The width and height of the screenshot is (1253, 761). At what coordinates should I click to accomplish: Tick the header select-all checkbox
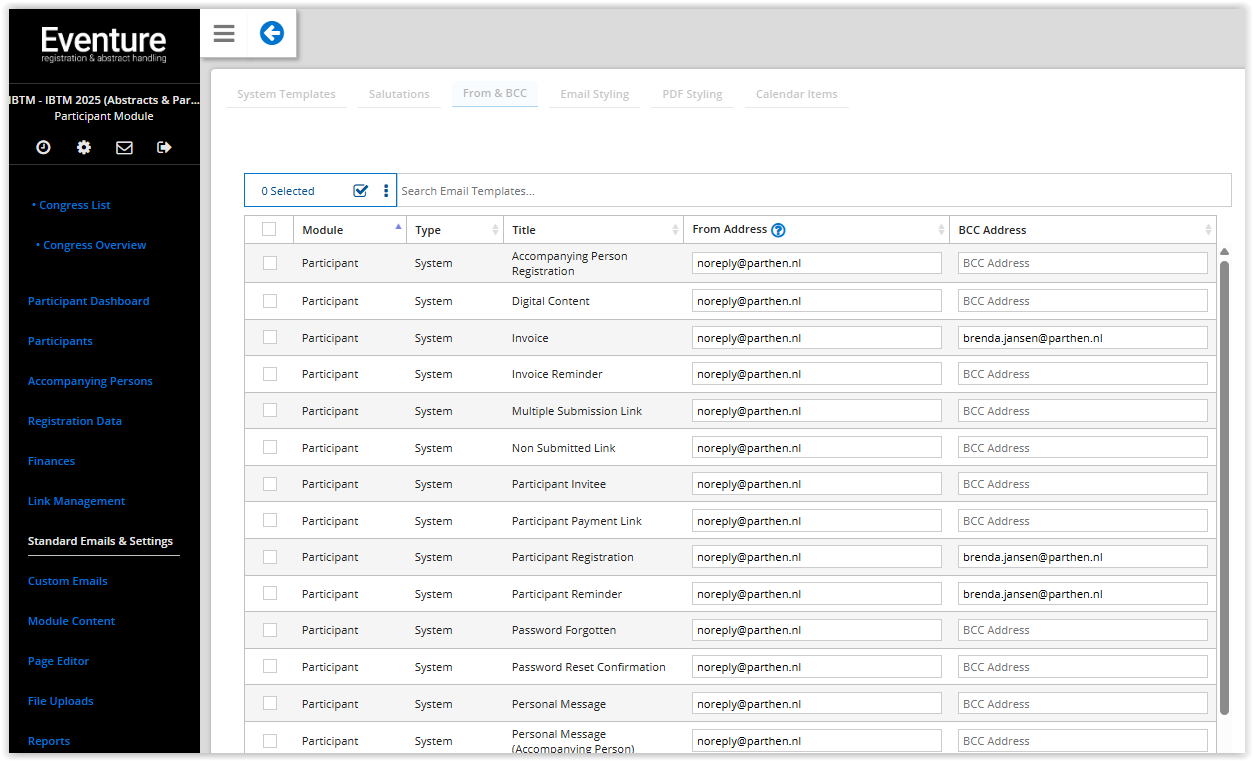(x=269, y=229)
